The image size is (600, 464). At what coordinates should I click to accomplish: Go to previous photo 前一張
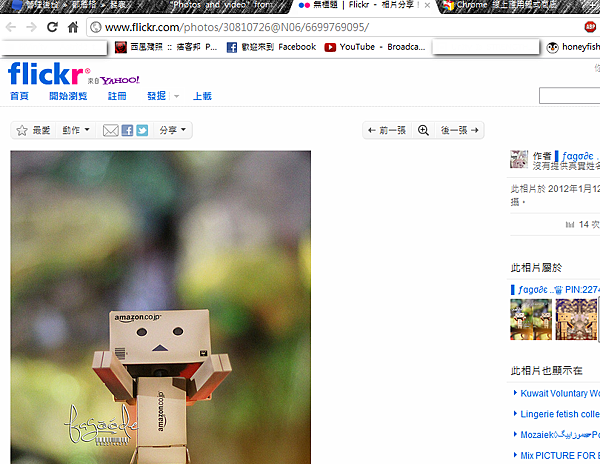pyautogui.click(x=387, y=130)
